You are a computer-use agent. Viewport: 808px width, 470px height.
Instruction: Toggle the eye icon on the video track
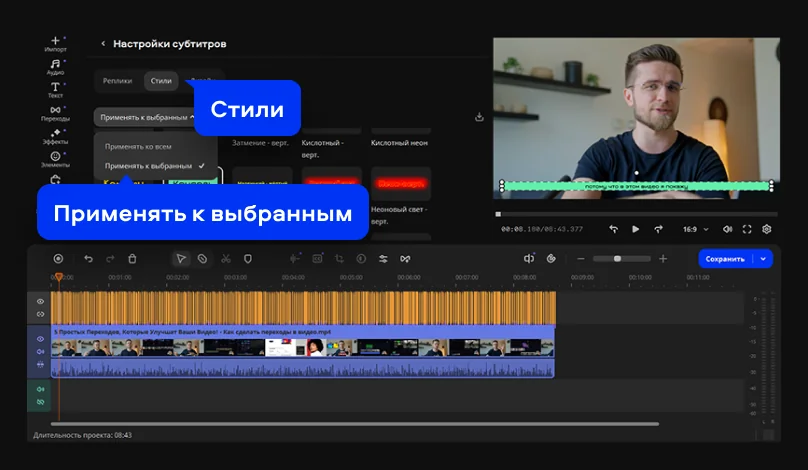click(x=41, y=339)
